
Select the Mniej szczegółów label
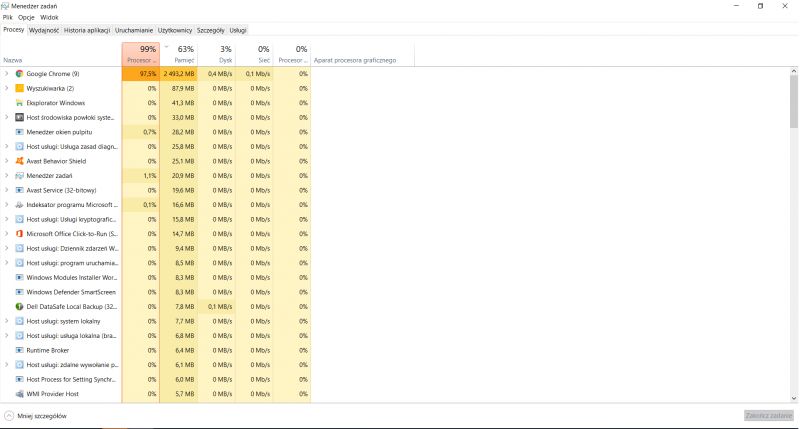point(42,416)
